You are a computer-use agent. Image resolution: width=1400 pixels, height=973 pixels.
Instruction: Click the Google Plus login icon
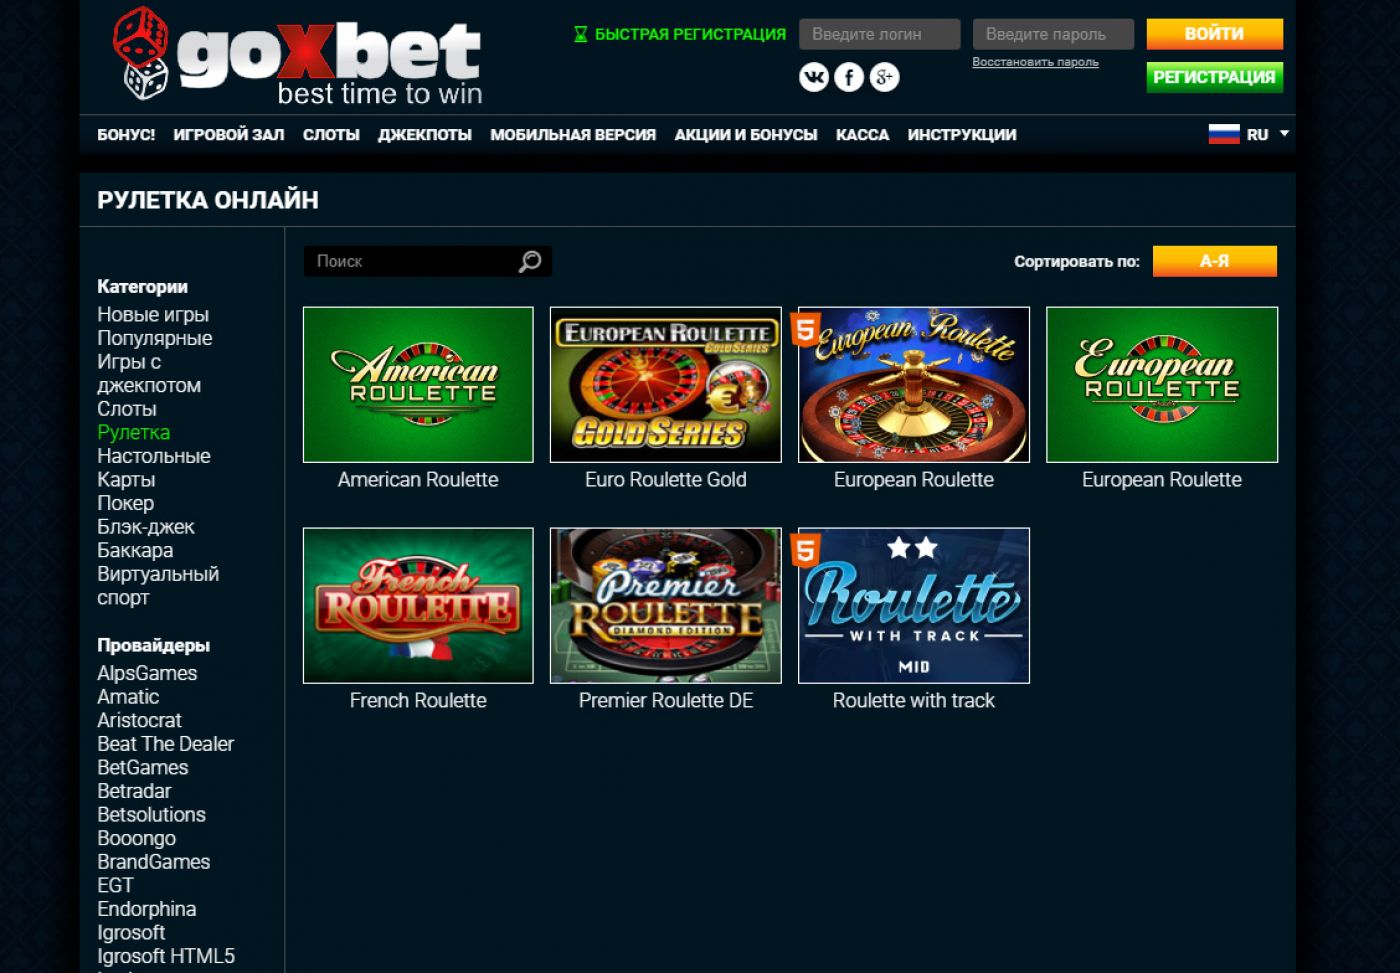click(884, 77)
